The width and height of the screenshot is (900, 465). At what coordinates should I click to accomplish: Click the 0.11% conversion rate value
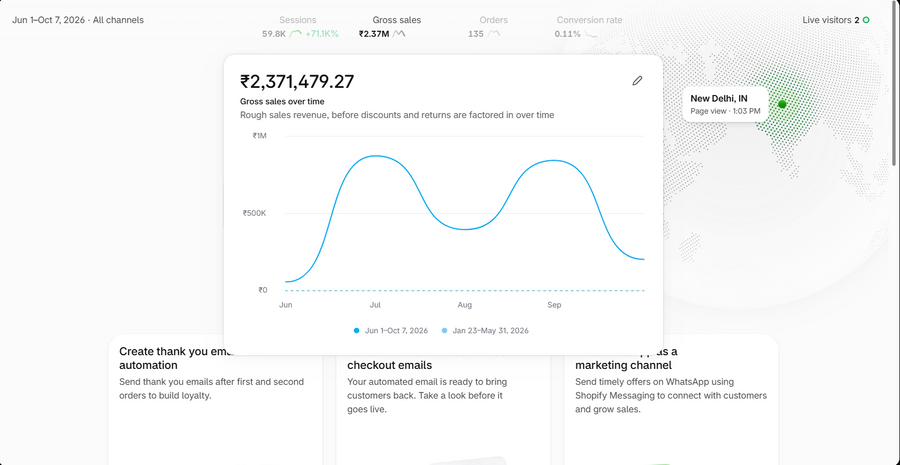567,34
